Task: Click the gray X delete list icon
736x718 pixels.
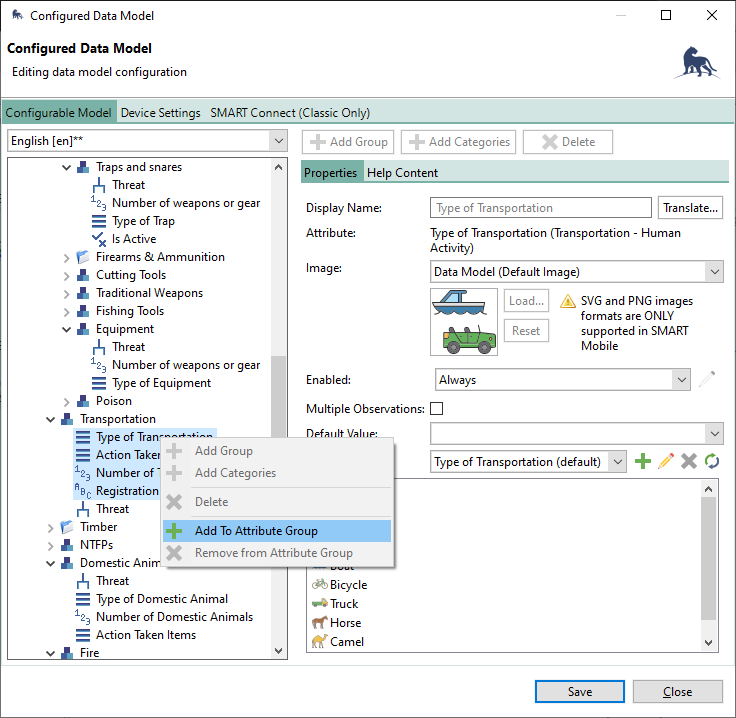Action: (x=689, y=461)
